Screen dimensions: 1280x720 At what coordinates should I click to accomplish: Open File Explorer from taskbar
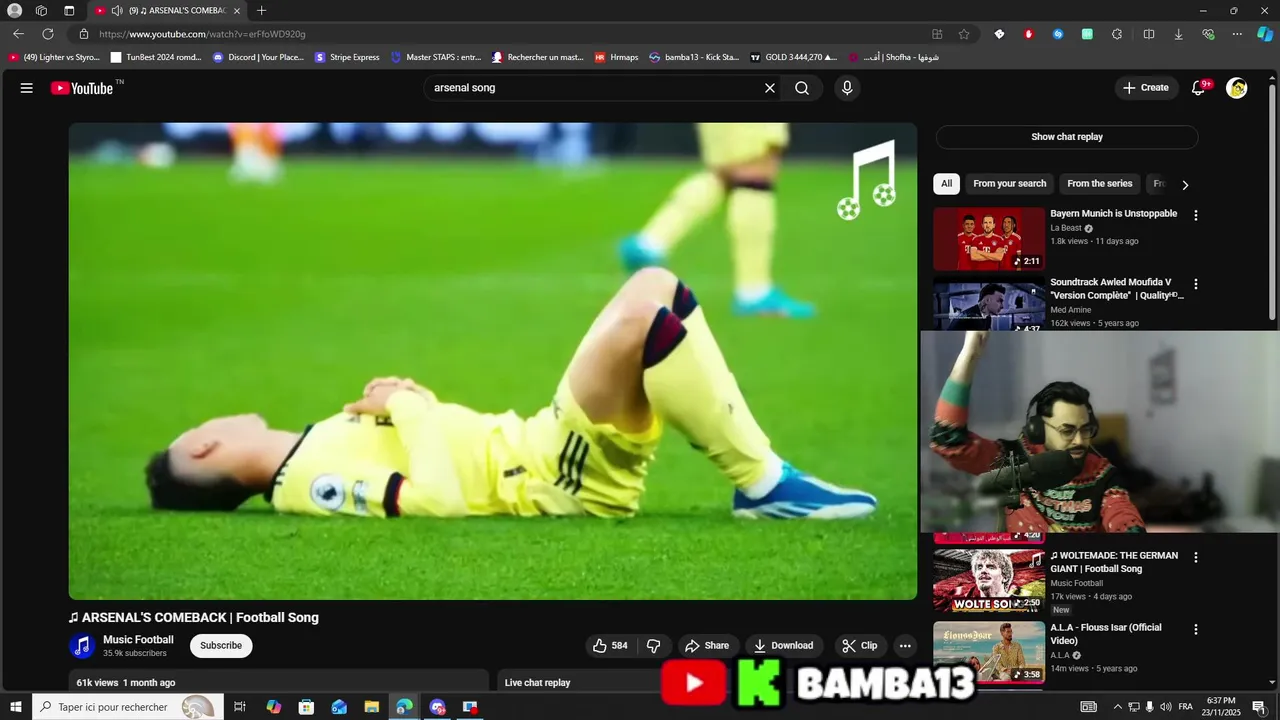[371, 707]
